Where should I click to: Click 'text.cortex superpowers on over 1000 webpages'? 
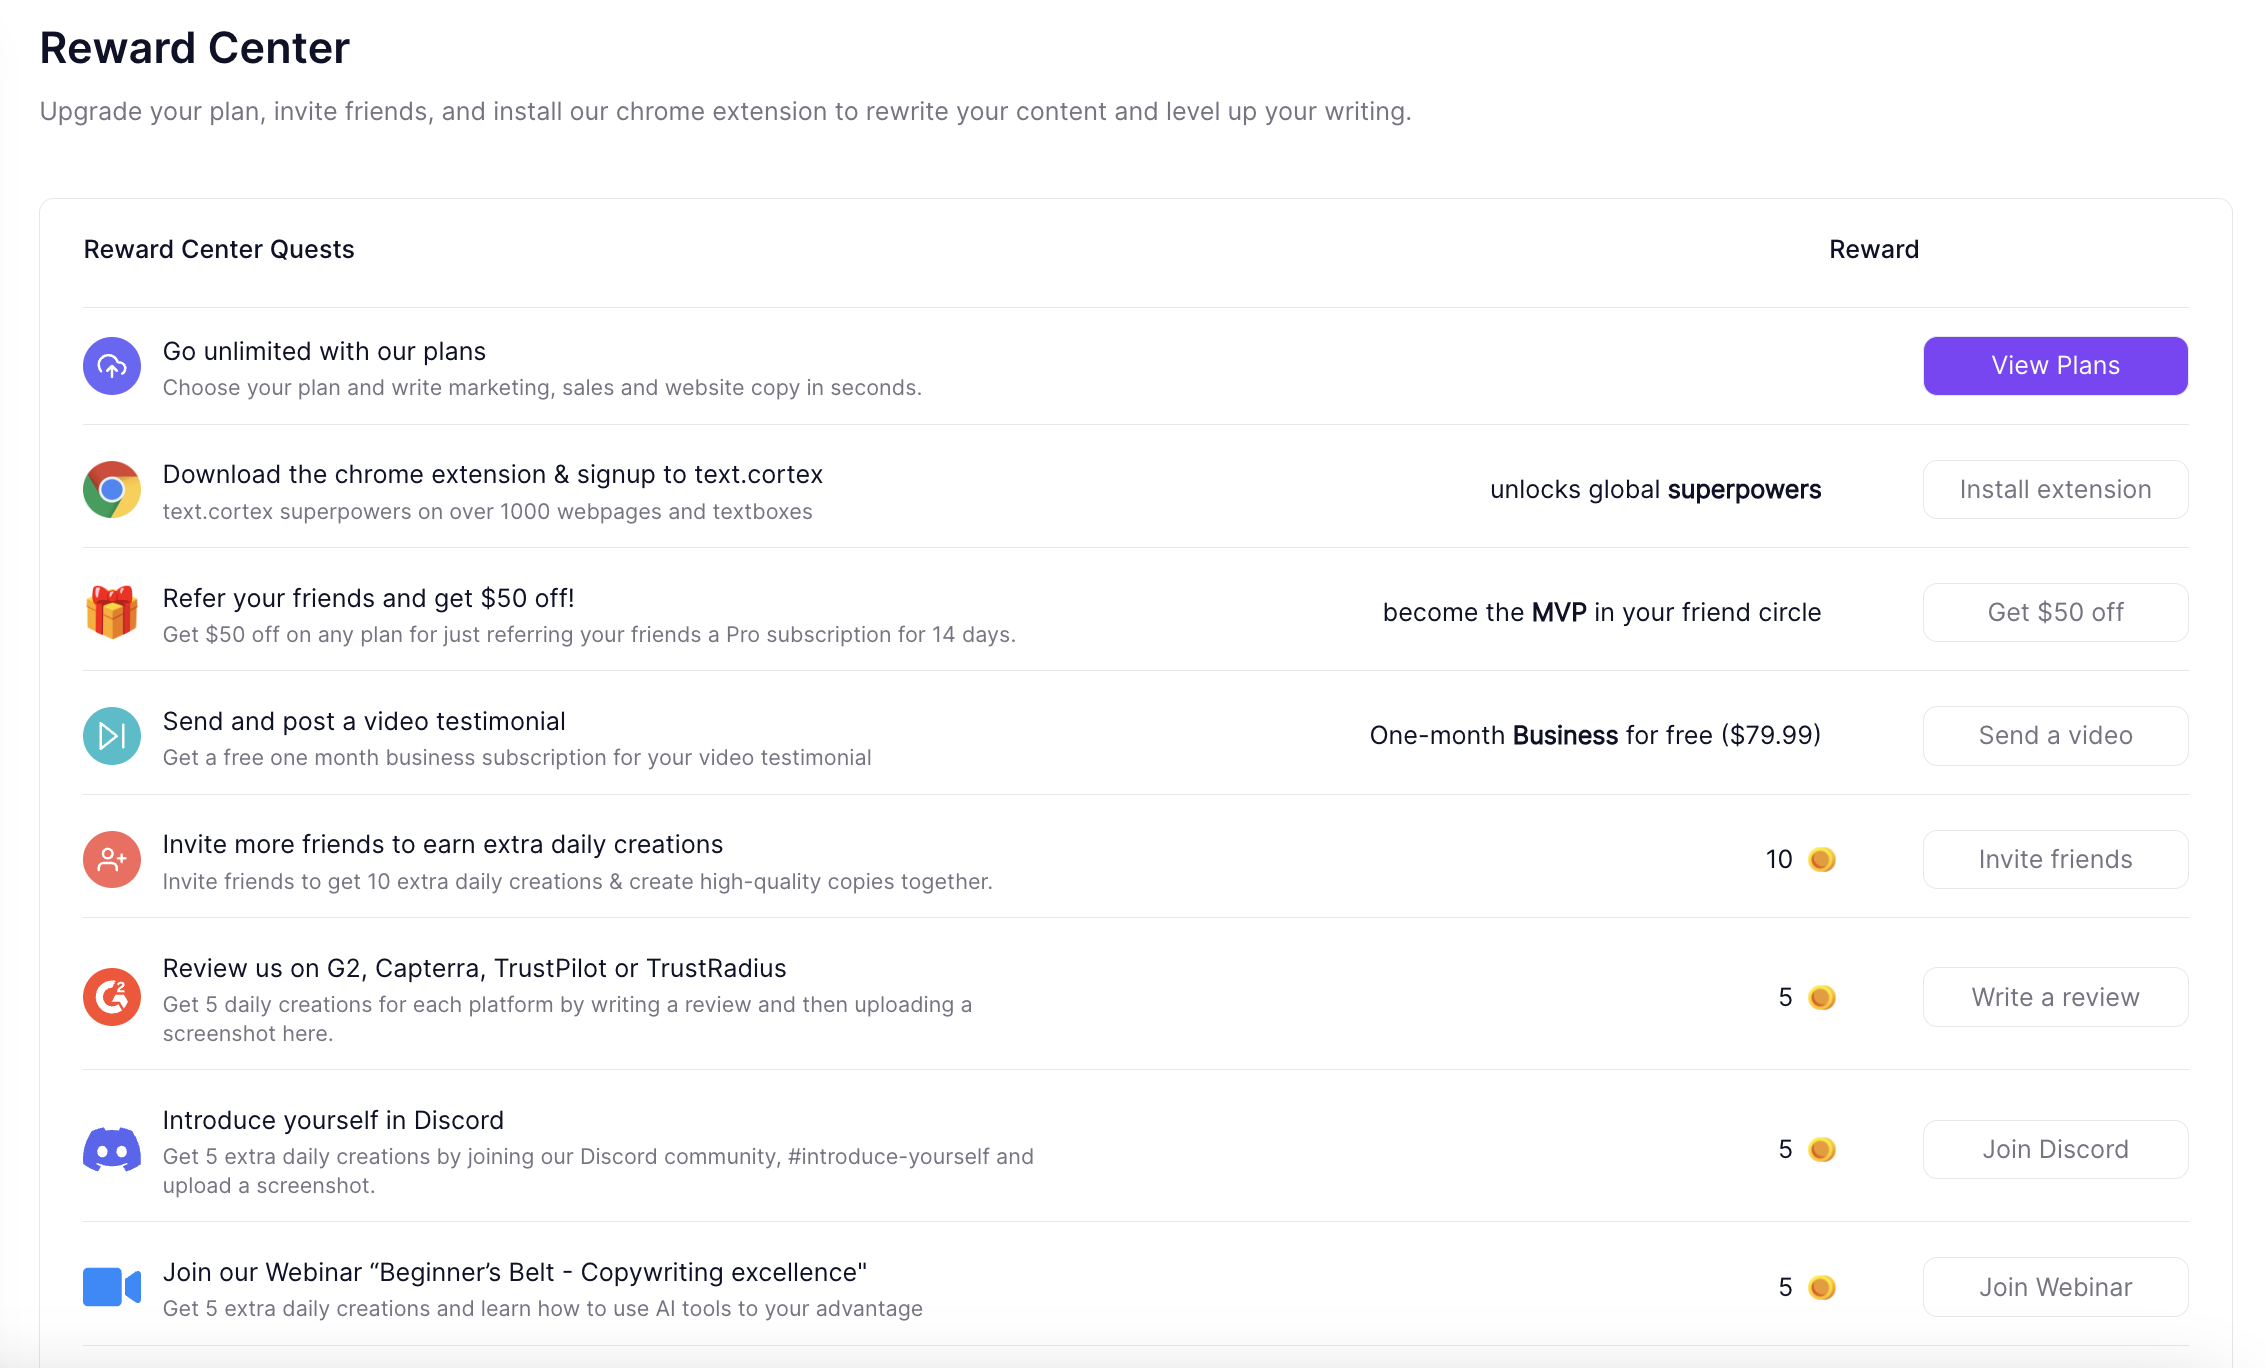click(488, 511)
